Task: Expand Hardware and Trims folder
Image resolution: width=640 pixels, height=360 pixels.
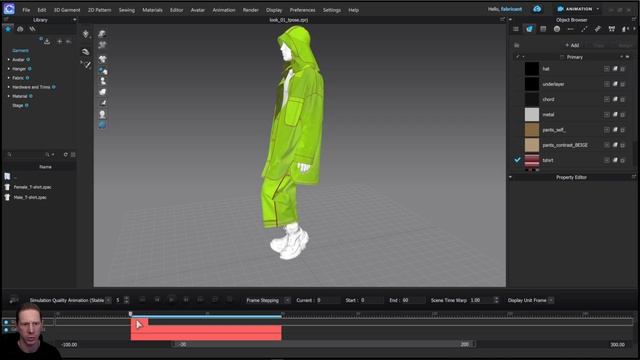Action: pos(9,87)
